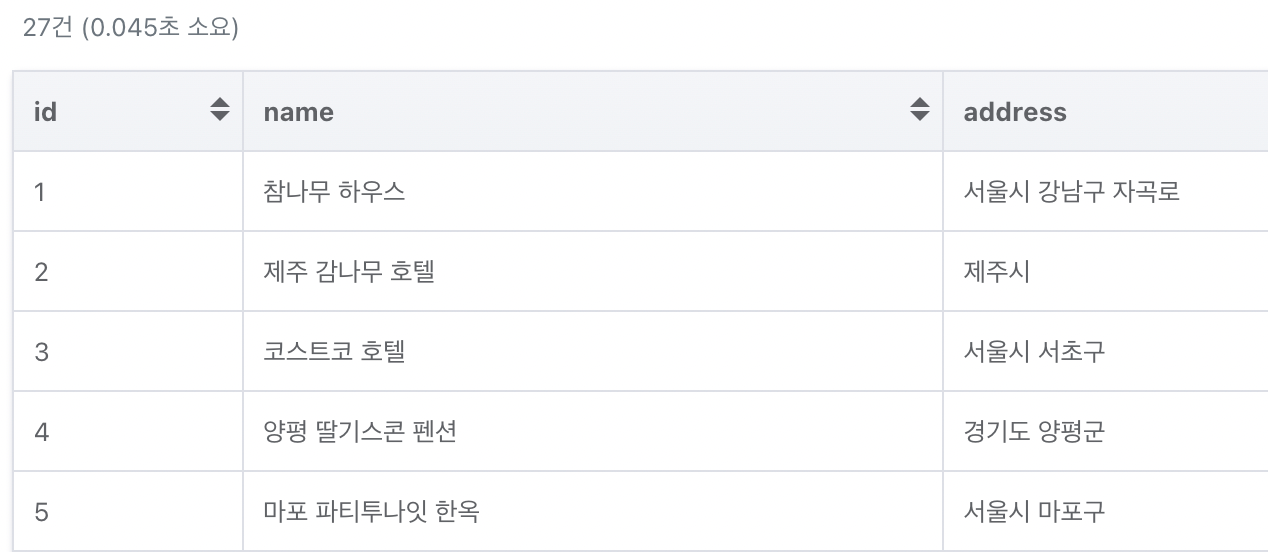1268x552 pixels.
Task: Select the 마포 파티투나잇 한옥 name cell
Action: click(x=593, y=511)
